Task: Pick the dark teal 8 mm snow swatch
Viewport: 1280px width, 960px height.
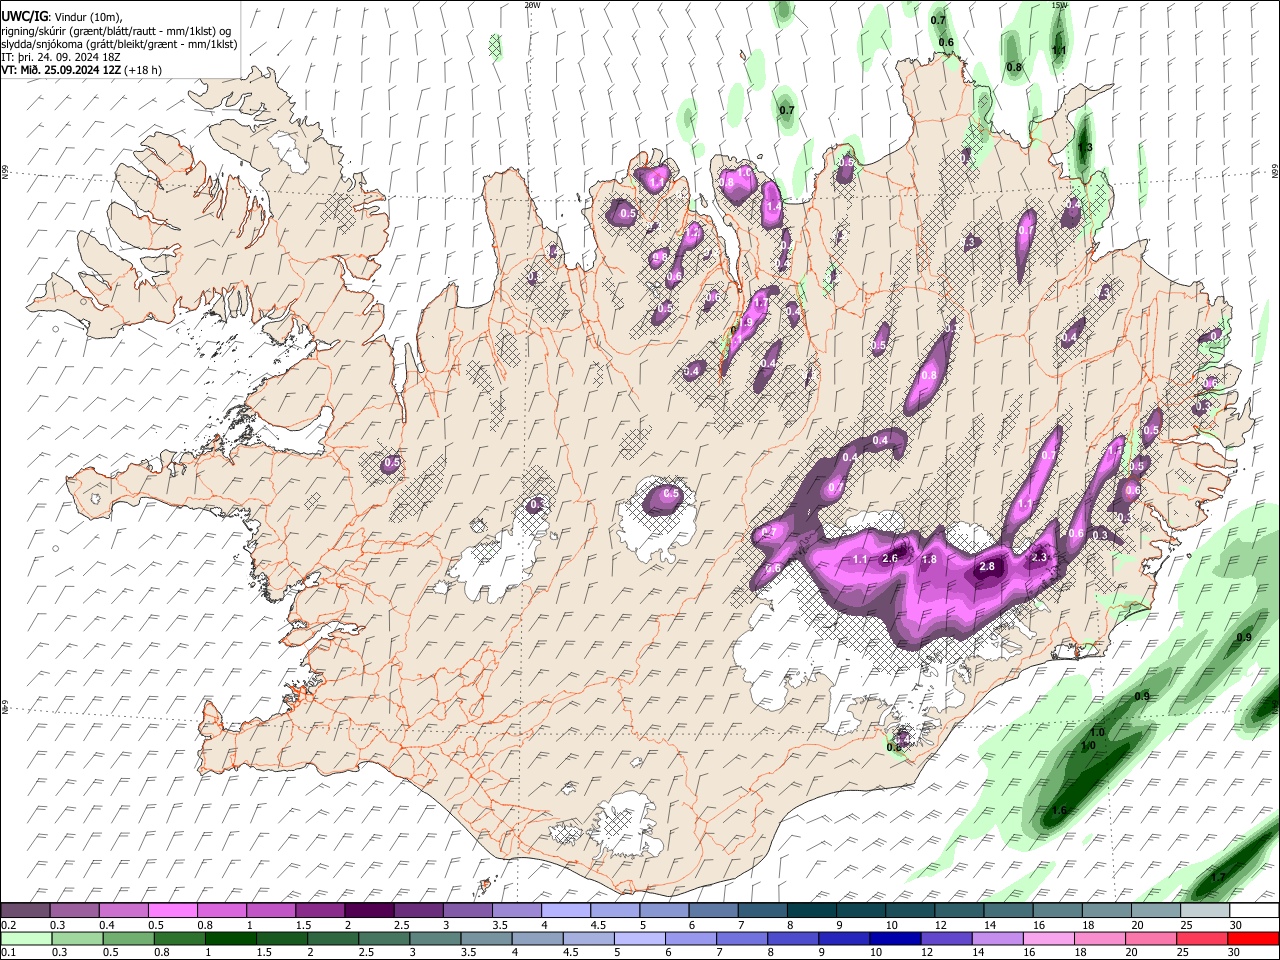Action: 812,911
